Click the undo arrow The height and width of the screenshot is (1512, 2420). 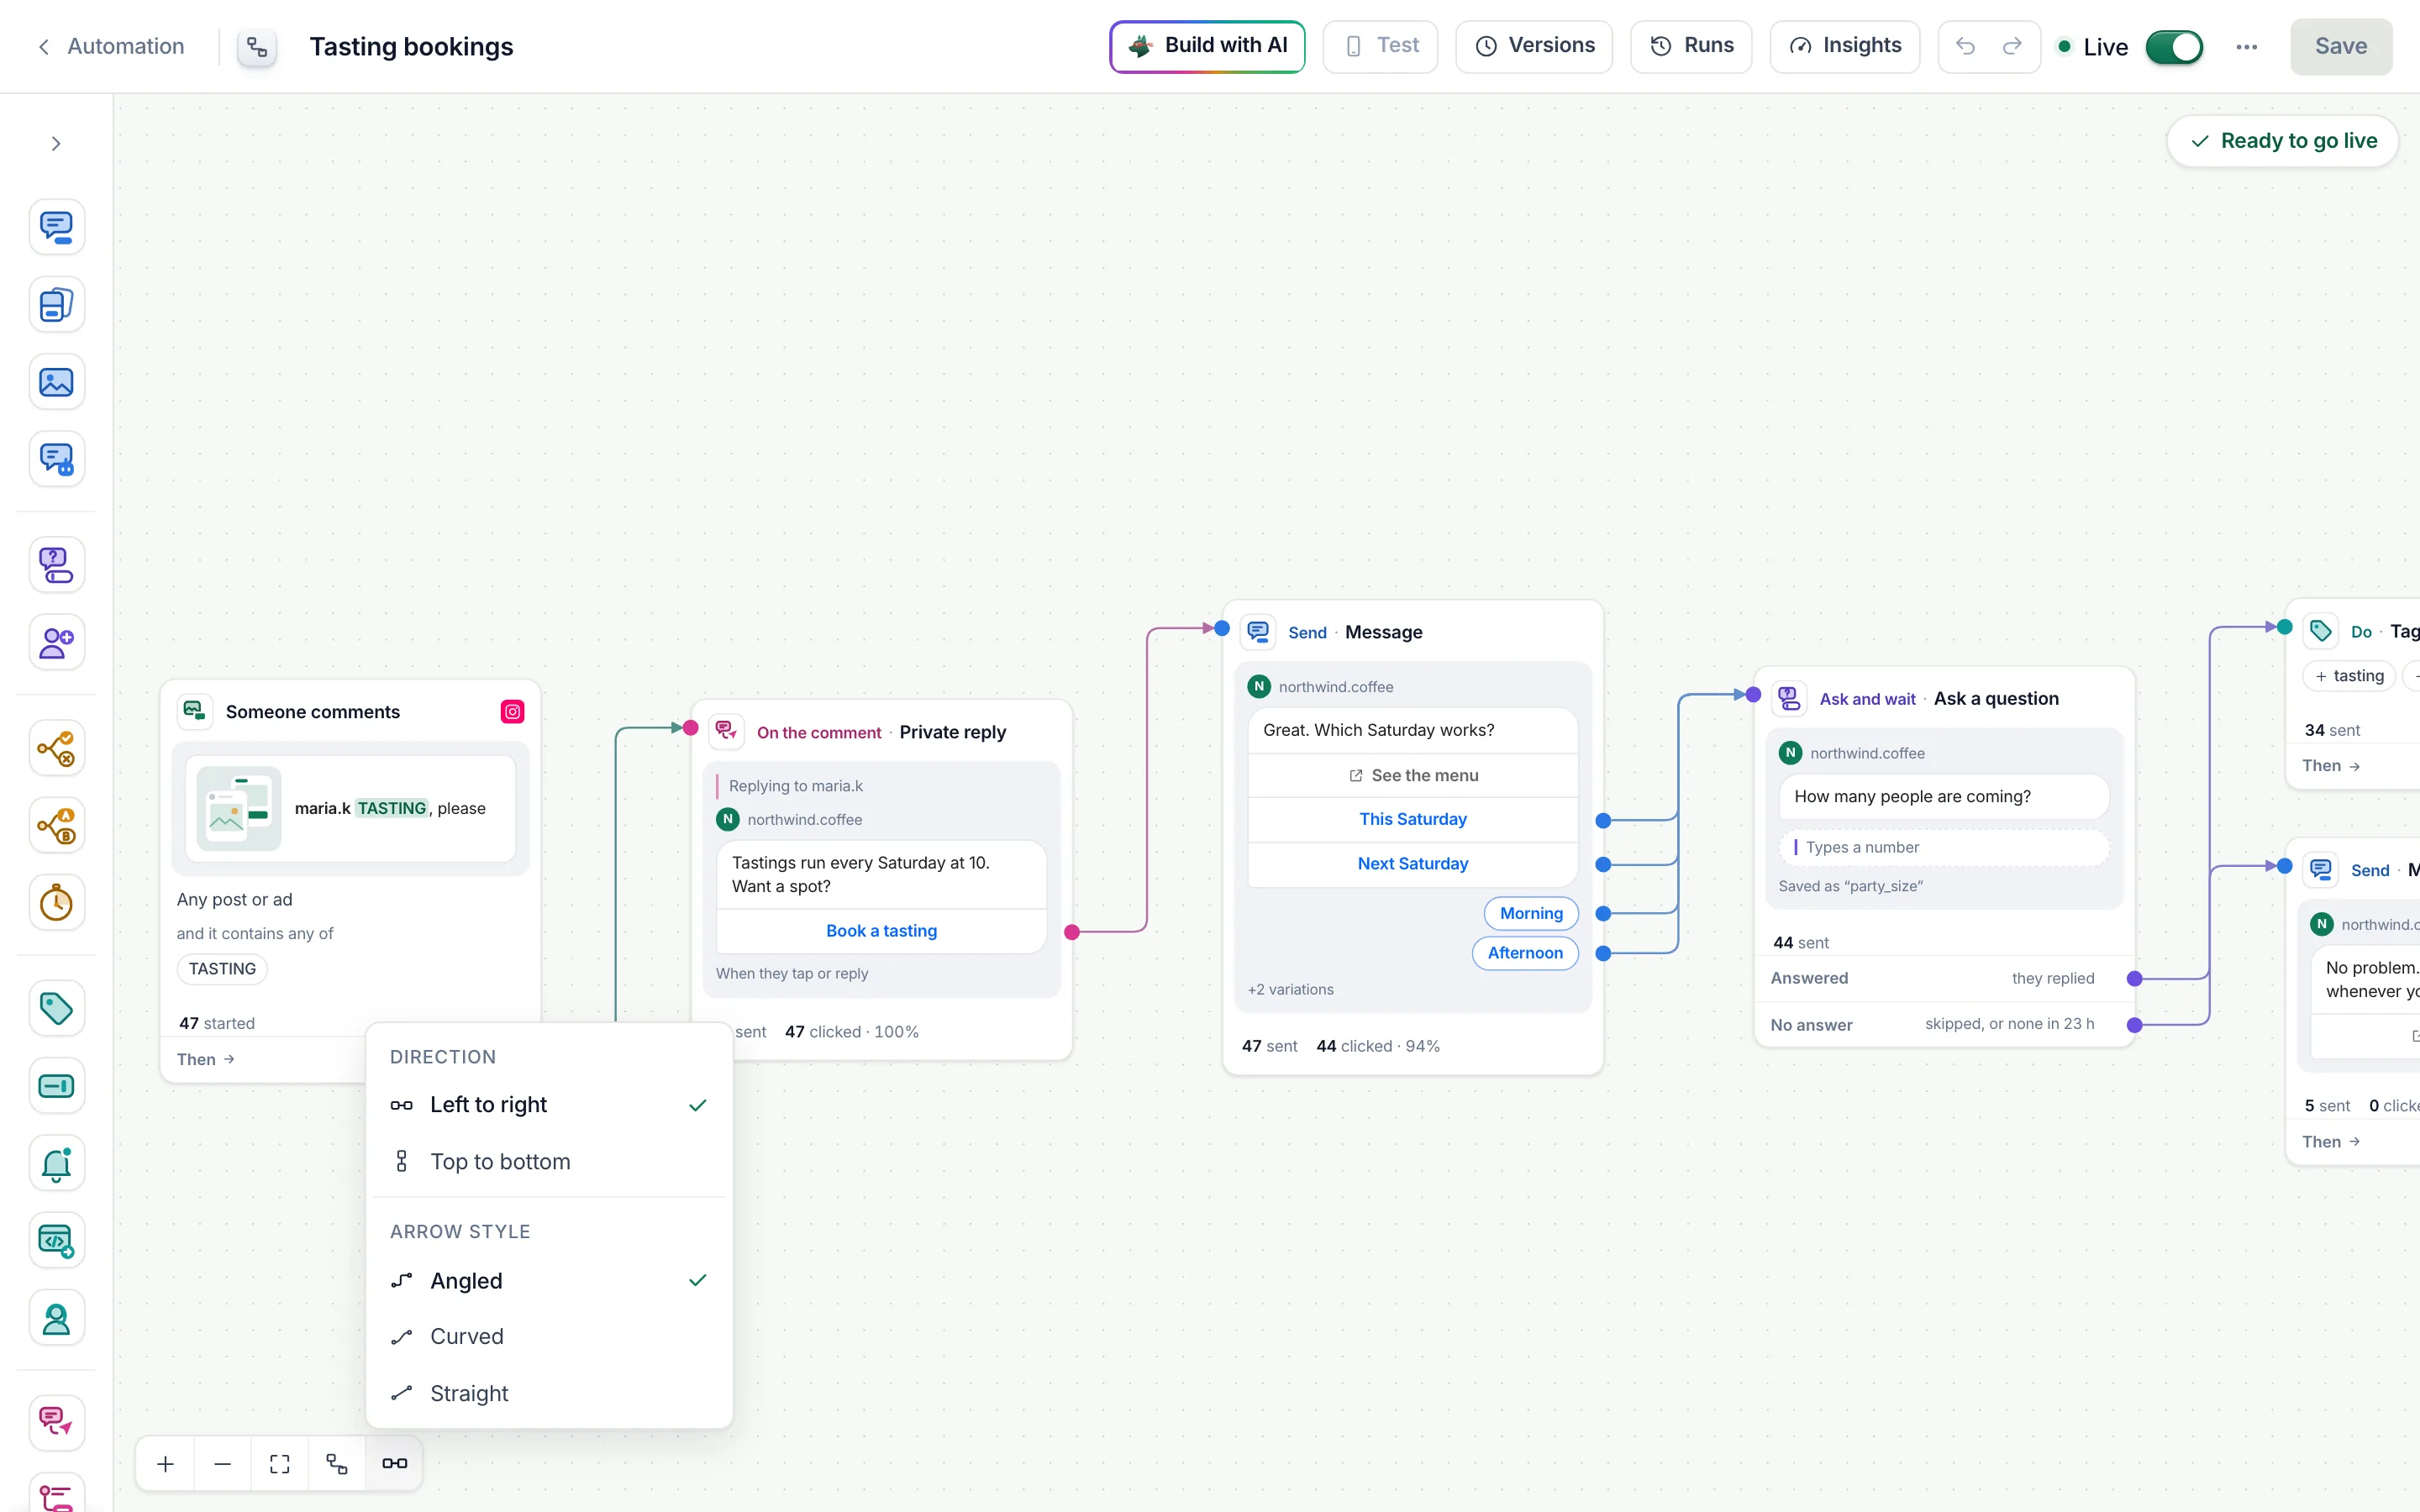[x=1965, y=46]
